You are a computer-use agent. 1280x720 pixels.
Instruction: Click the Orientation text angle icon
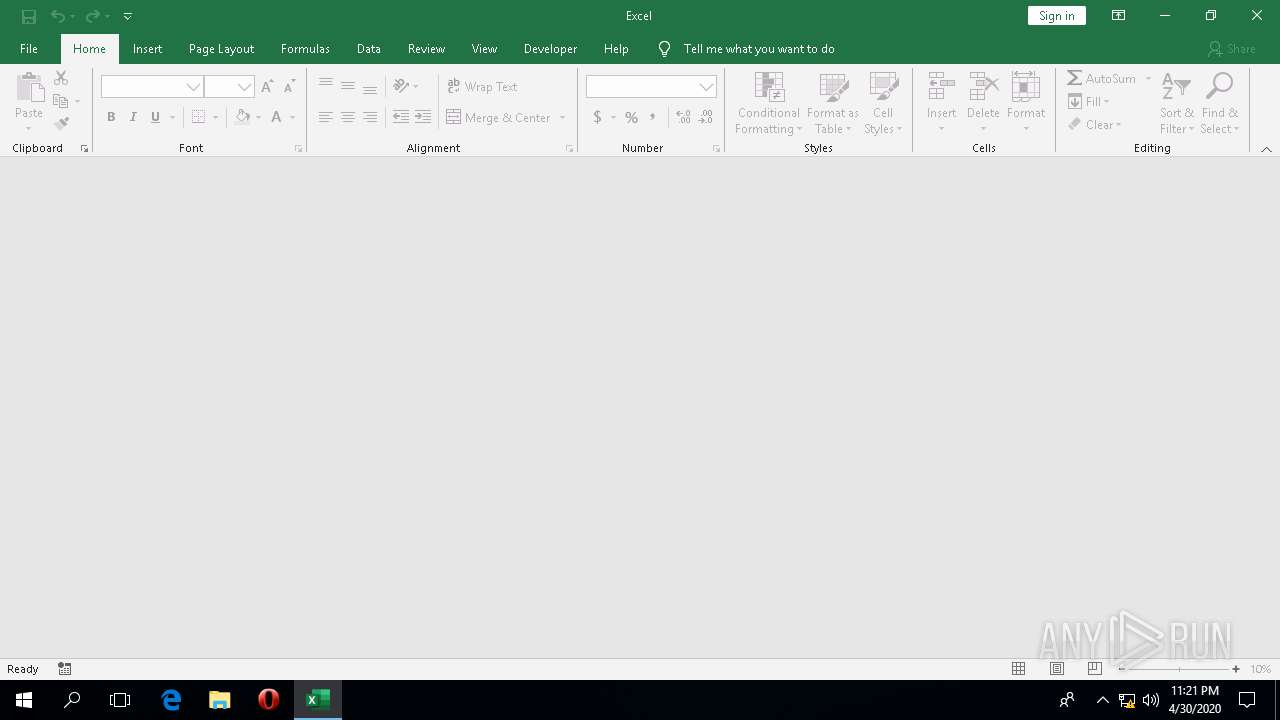point(401,86)
